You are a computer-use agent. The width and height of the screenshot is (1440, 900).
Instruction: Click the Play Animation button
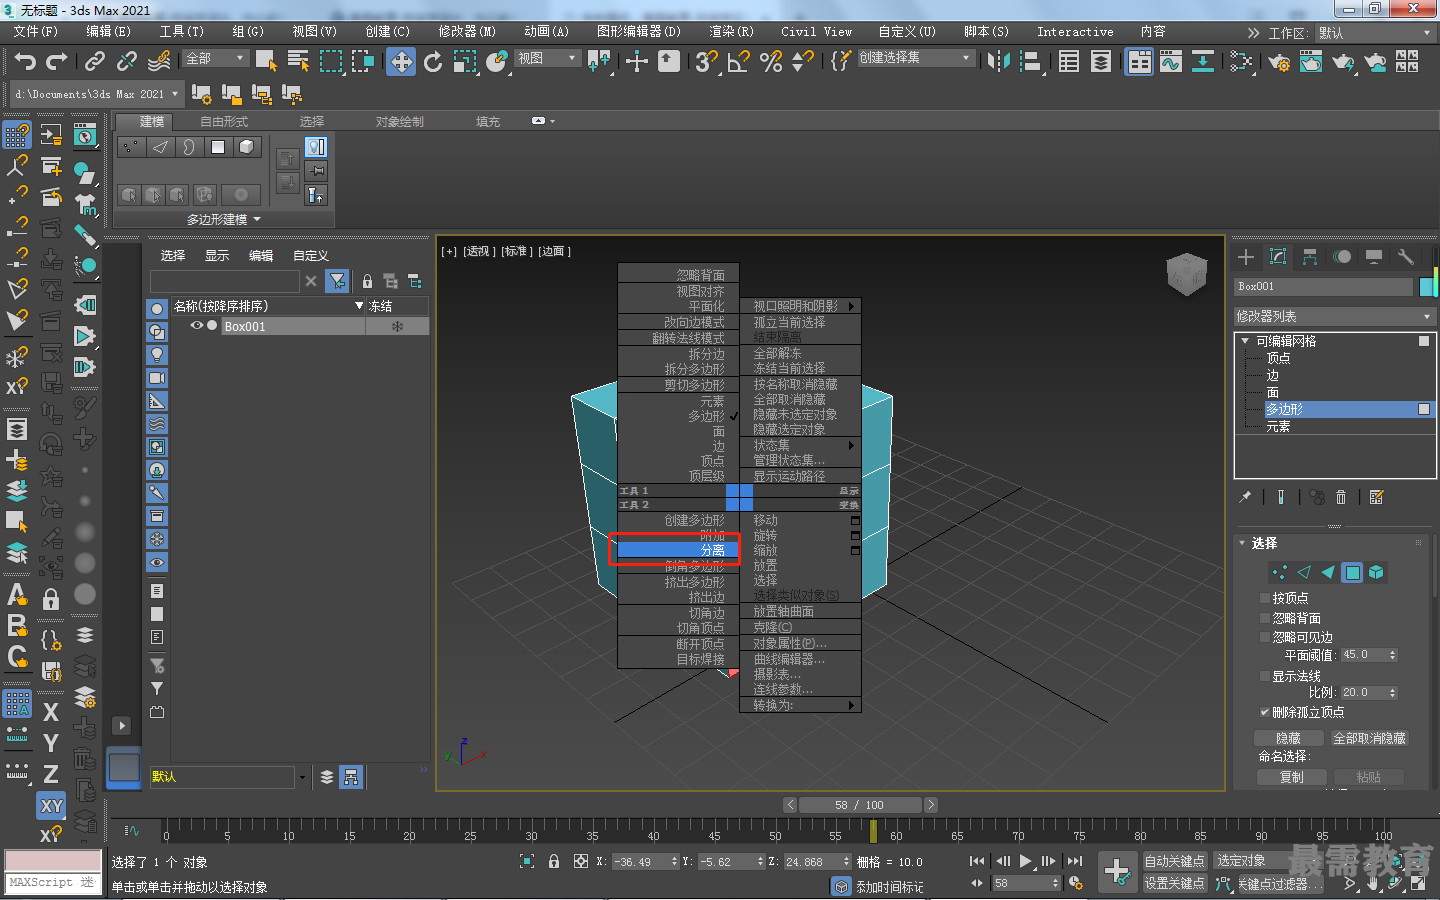pyautogui.click(x=1025, y=861)
